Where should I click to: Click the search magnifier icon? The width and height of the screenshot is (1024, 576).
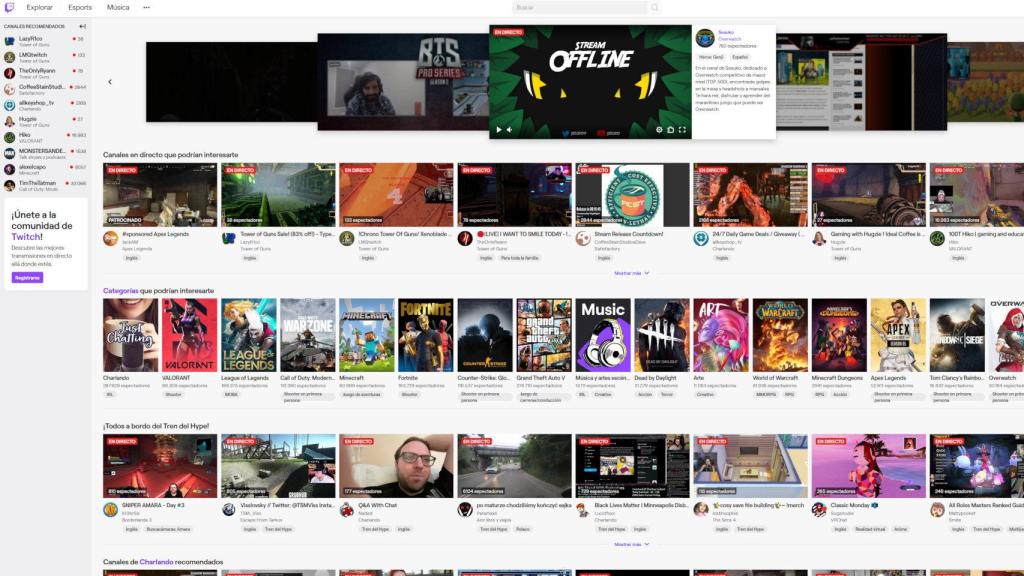[x=654, y=7]
